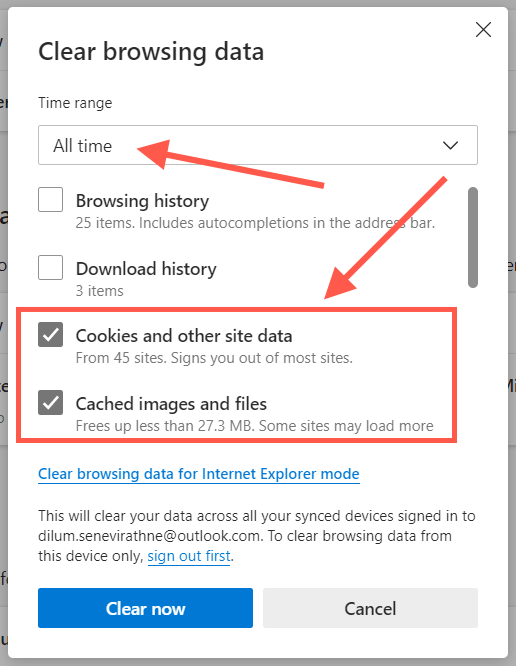Click the Cancel button
516x666 pixels.
370,608
